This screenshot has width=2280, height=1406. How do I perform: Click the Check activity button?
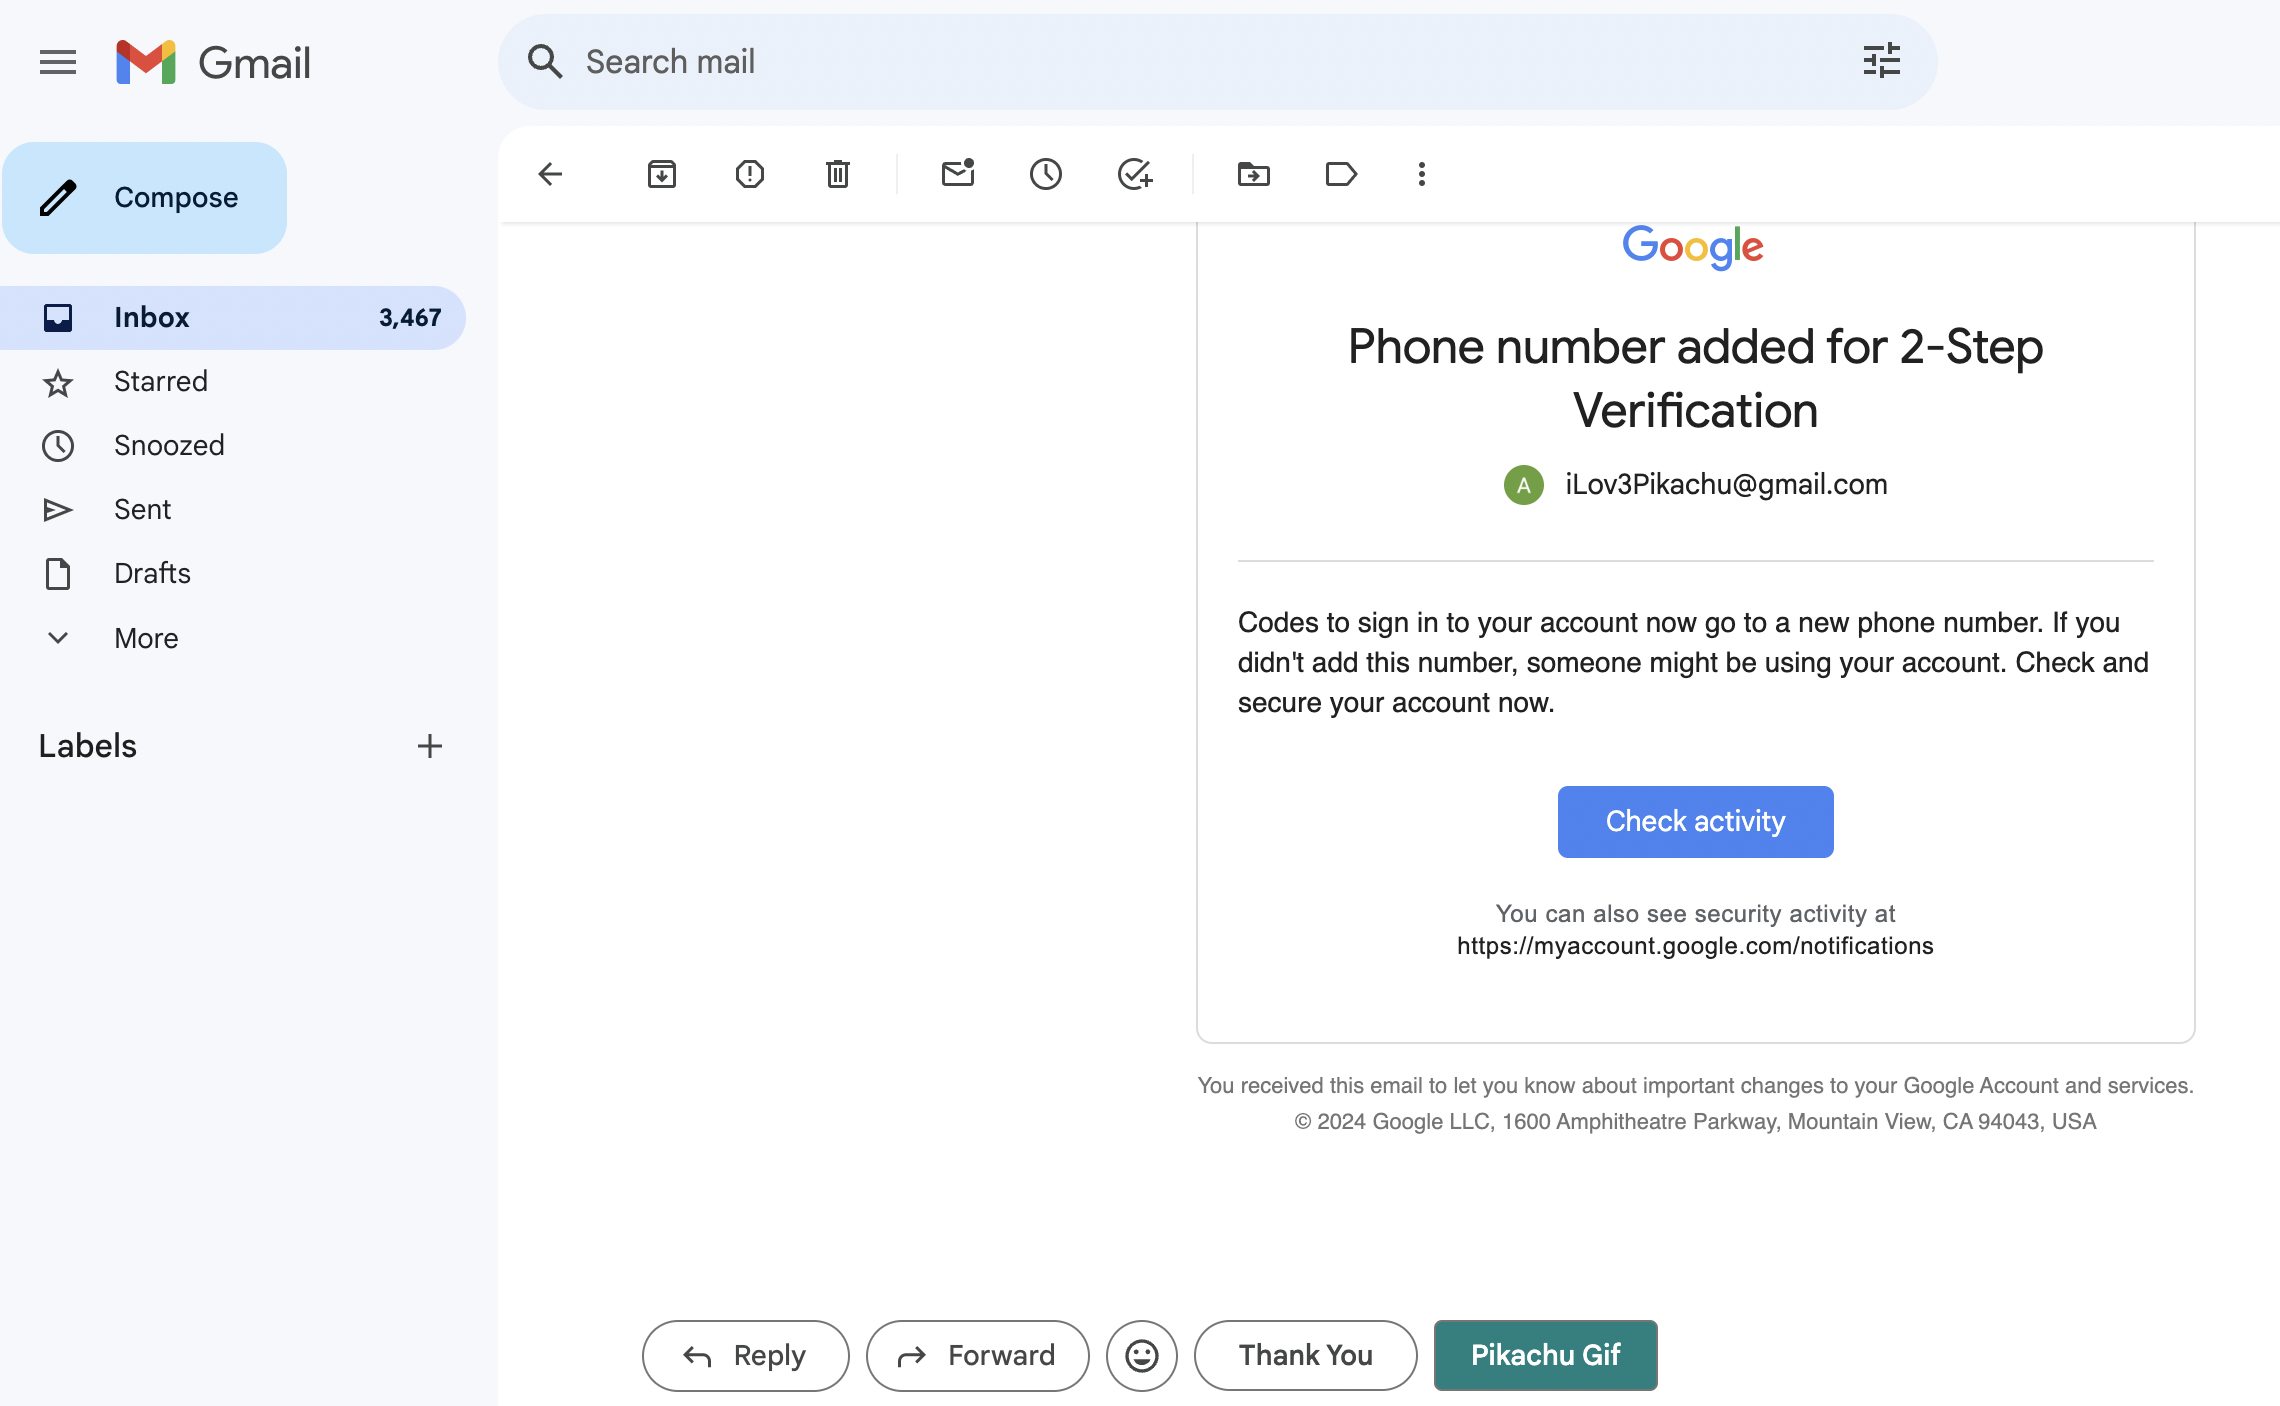[1695, 821]
